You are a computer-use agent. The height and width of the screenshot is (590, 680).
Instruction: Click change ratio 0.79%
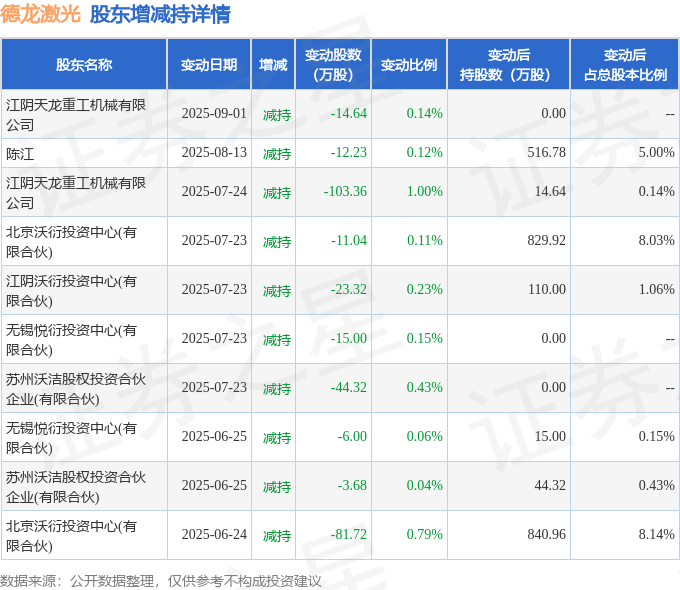[x=425, y=535]
